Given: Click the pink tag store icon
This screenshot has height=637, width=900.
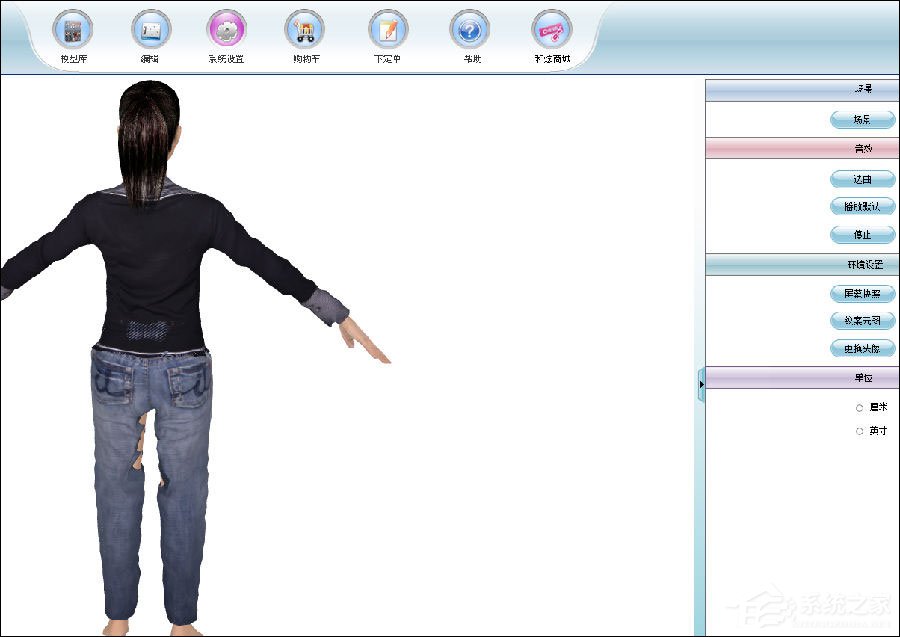Looking at the screenshot, I should point(552,30).
